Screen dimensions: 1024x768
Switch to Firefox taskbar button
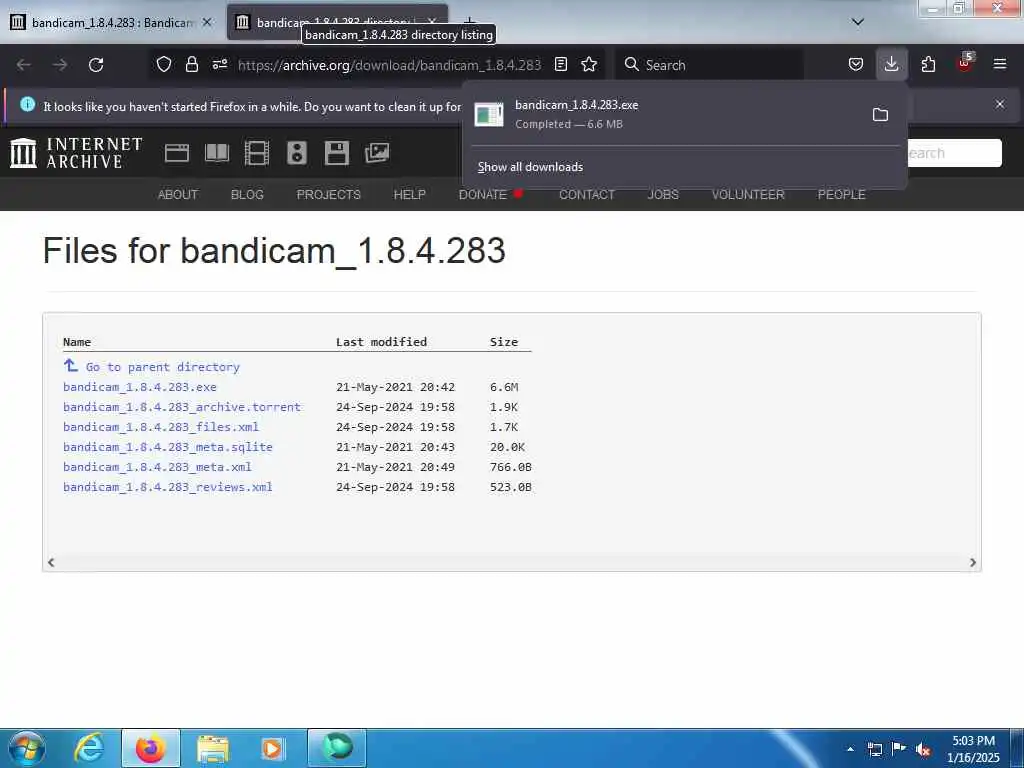pyautogui.click(x=151, y=748)
